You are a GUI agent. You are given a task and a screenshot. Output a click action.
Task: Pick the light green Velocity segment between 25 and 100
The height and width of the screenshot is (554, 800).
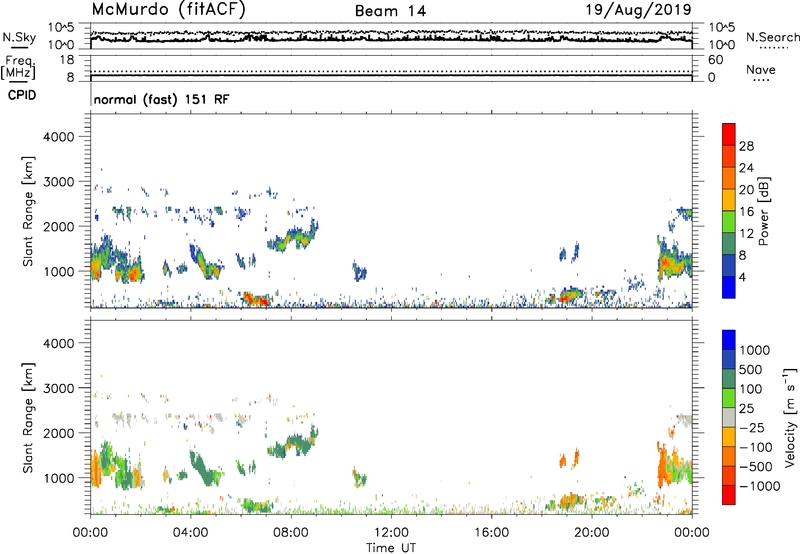coord(729,398)
